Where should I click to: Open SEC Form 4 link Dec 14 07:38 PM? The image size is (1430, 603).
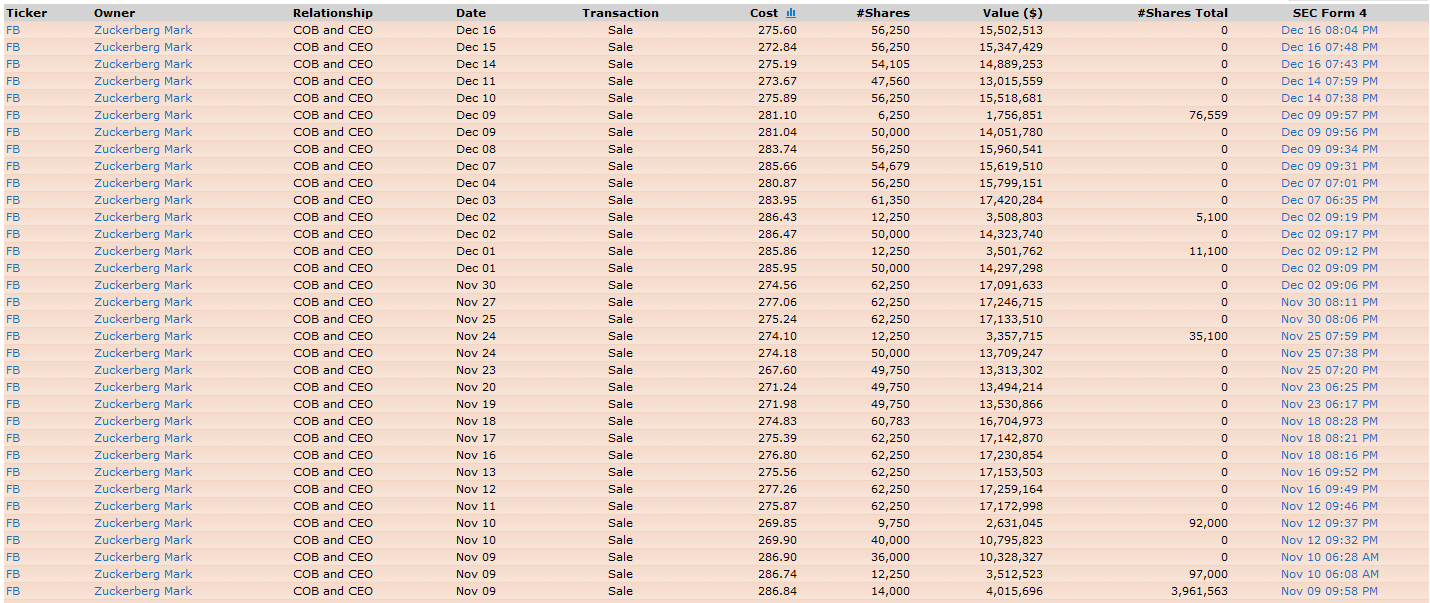pyautogui.click(x=1329, y=98)
